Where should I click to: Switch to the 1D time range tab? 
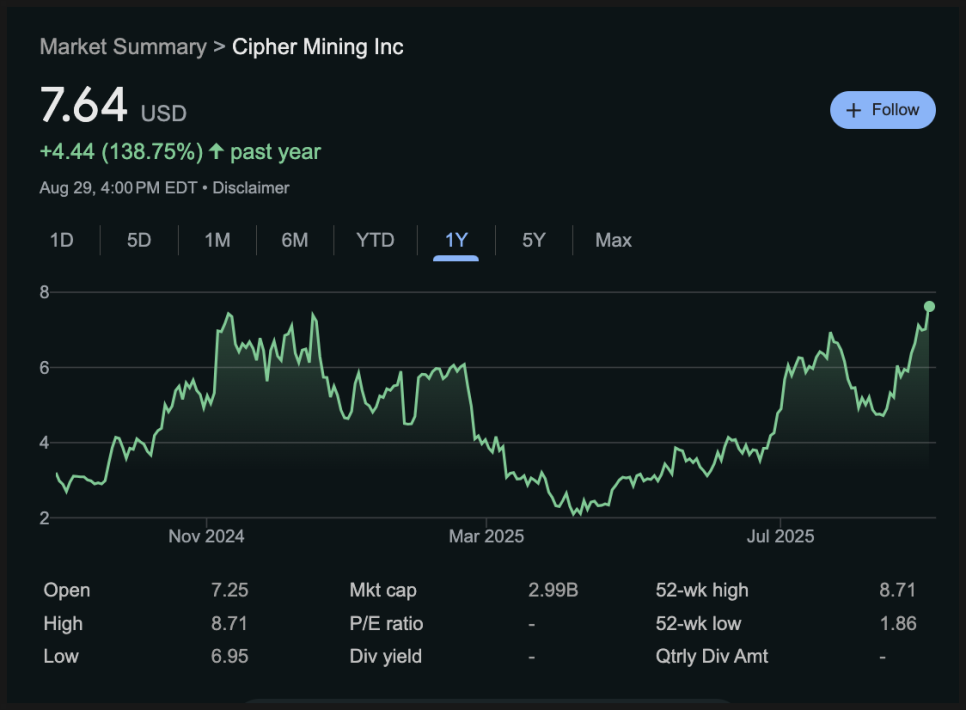coord(62,240)
